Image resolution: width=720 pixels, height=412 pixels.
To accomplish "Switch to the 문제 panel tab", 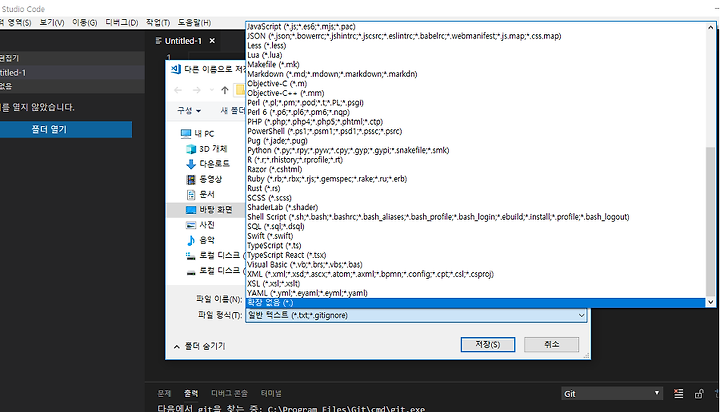I will coord(164,394).
